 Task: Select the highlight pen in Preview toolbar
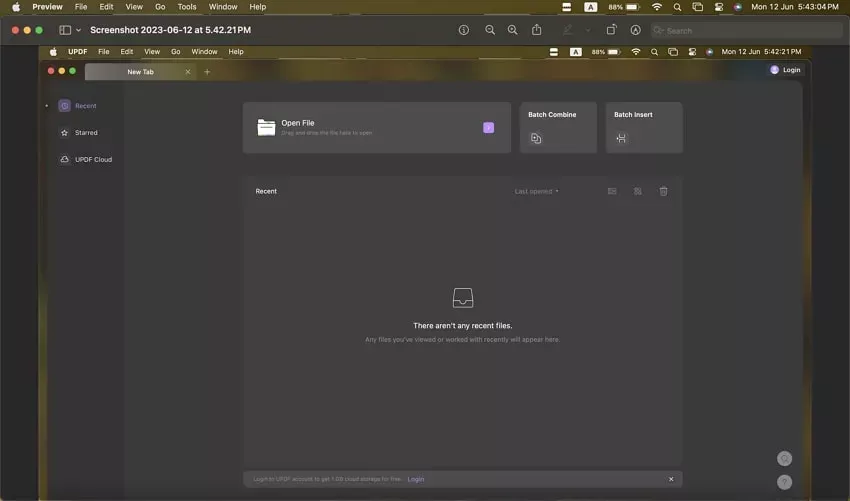click(568, 30)
